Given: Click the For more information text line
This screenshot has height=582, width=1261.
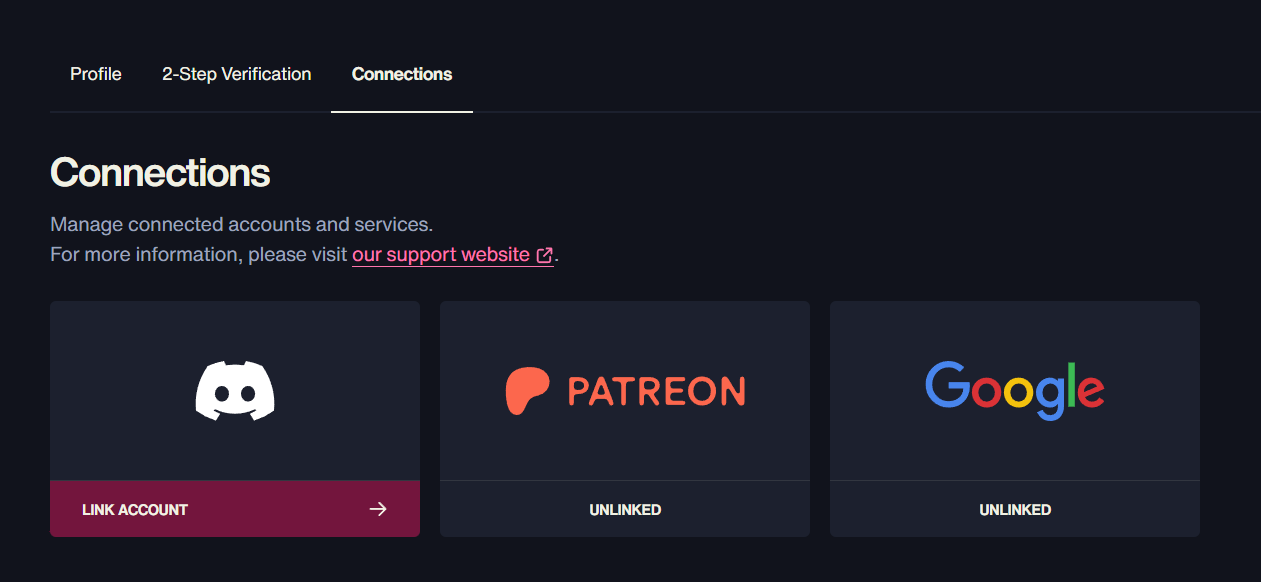Looking at the screenshot, I should 304,254.
